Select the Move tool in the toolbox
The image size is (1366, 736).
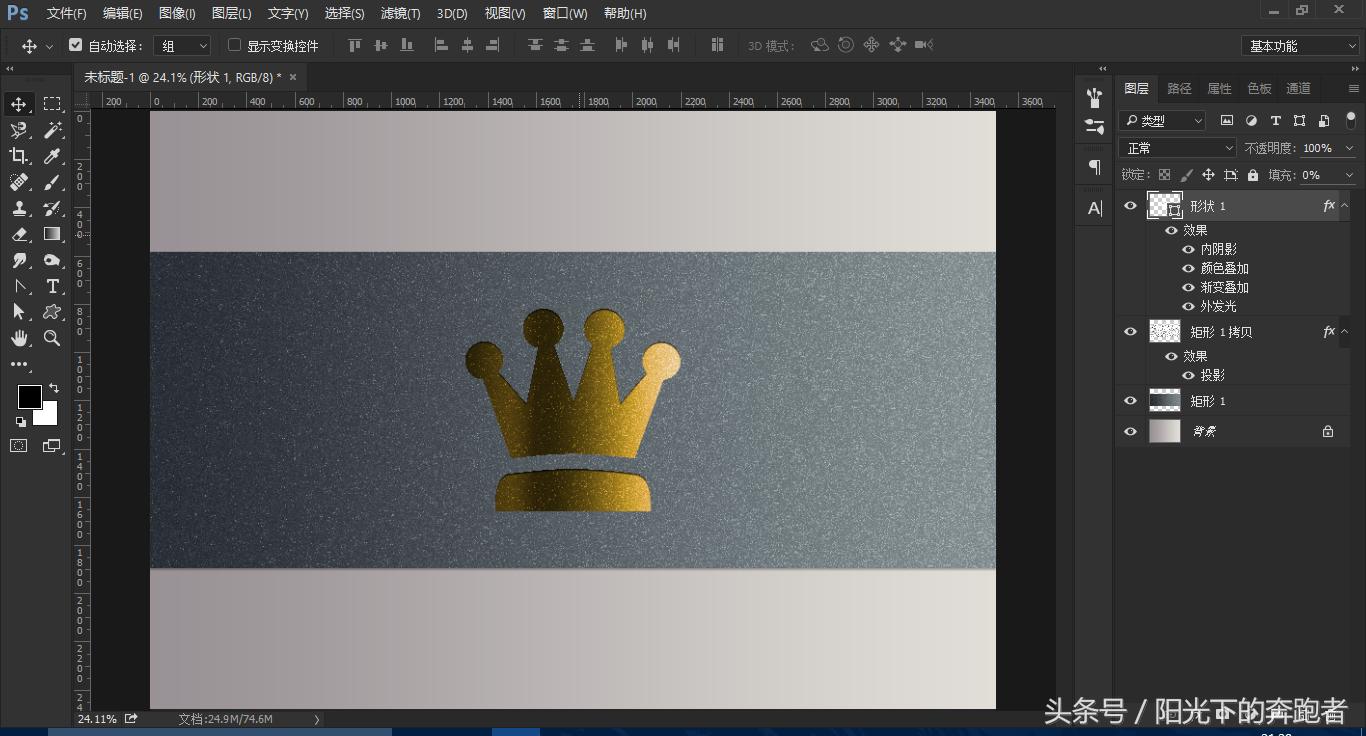[x=19, y=104]
